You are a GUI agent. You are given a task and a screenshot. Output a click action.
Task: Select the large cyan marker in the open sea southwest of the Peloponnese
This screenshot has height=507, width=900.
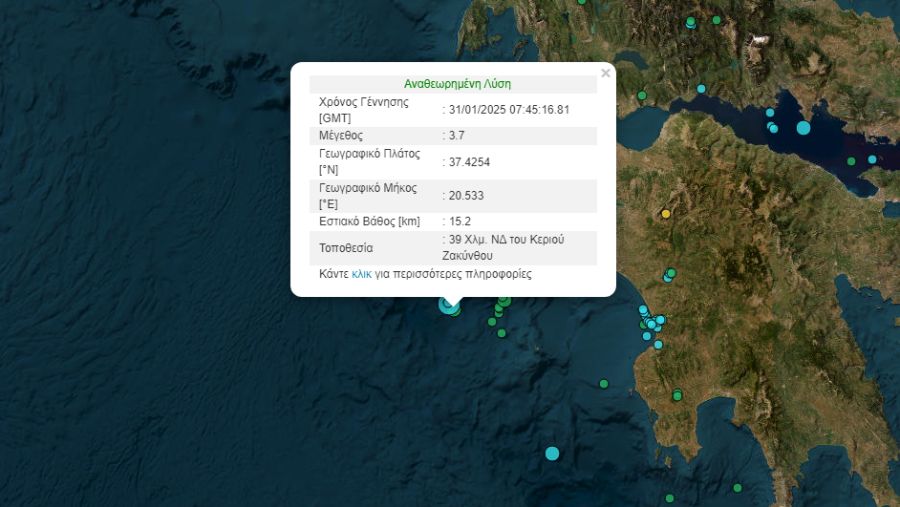click(552, 454)
